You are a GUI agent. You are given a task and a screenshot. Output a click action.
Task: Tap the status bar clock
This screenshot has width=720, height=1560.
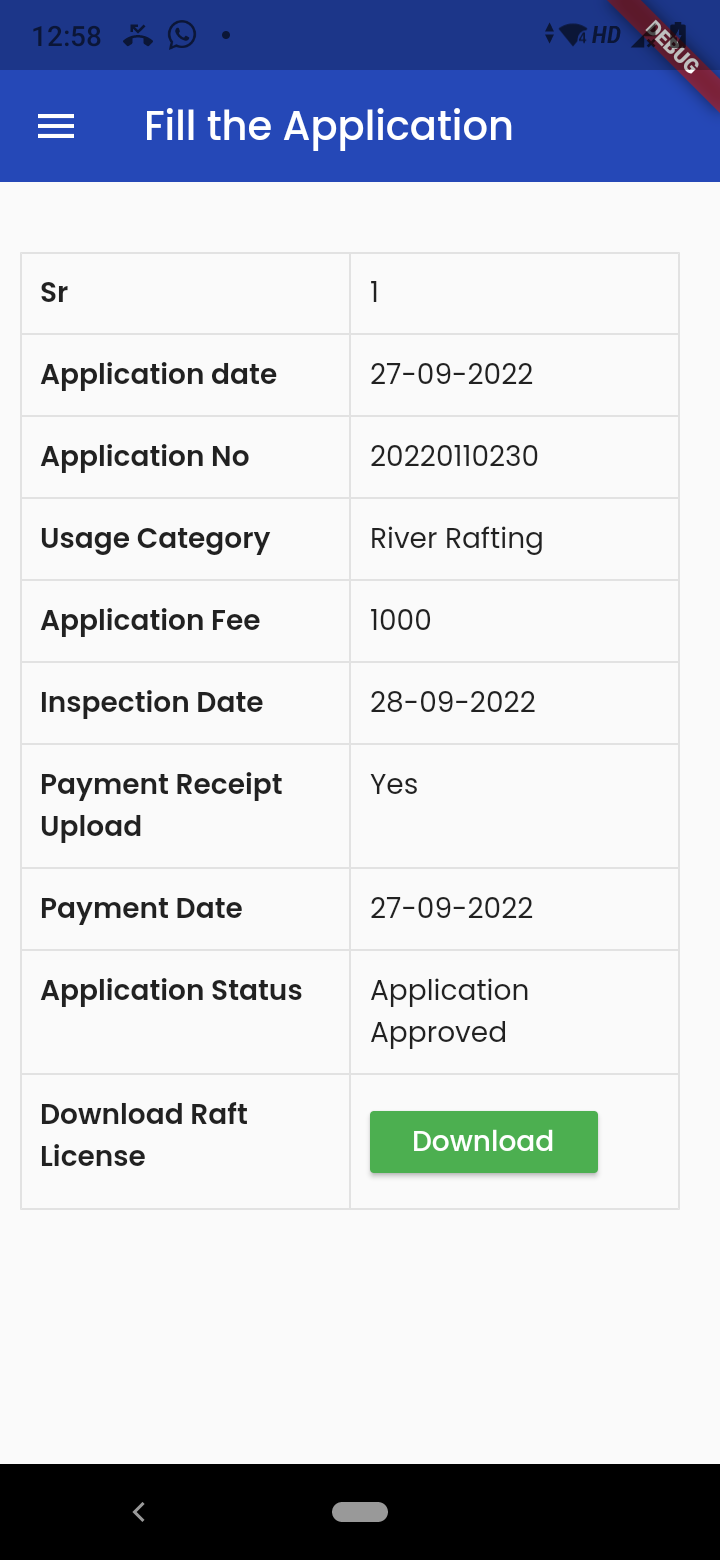pyautogui.click(x=66, y=37)
